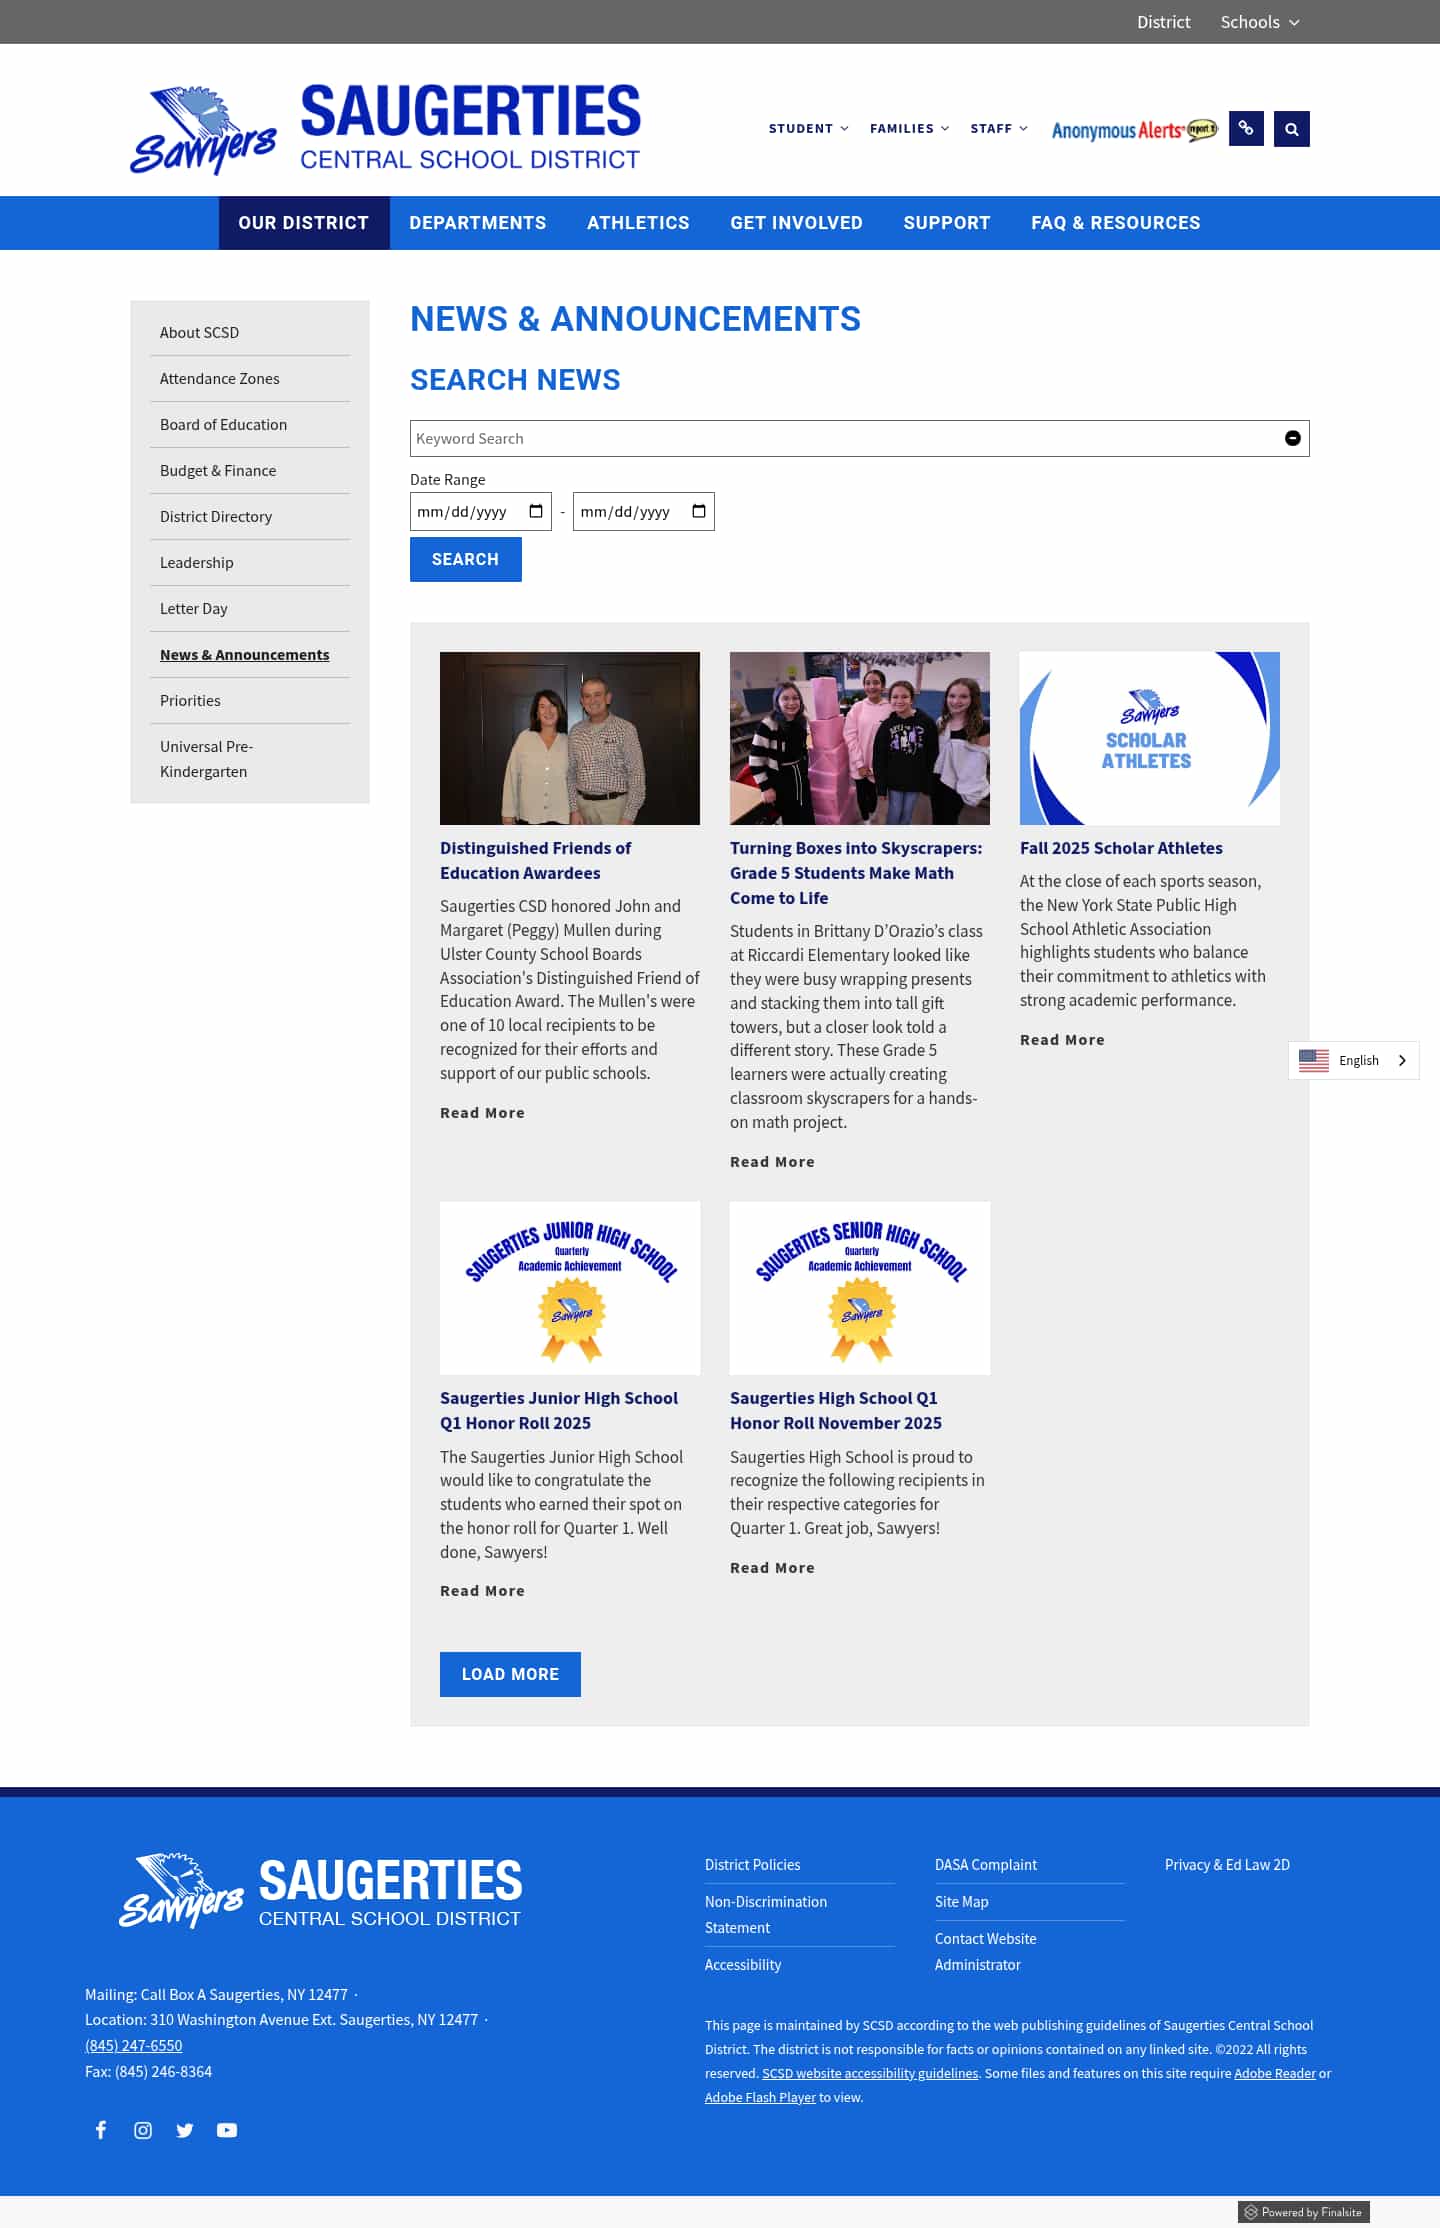Image resolution: width=1440 pixels, height=2228 pixels.
Task: Read More on Scholar Athletes article
Action: 1062,1040
